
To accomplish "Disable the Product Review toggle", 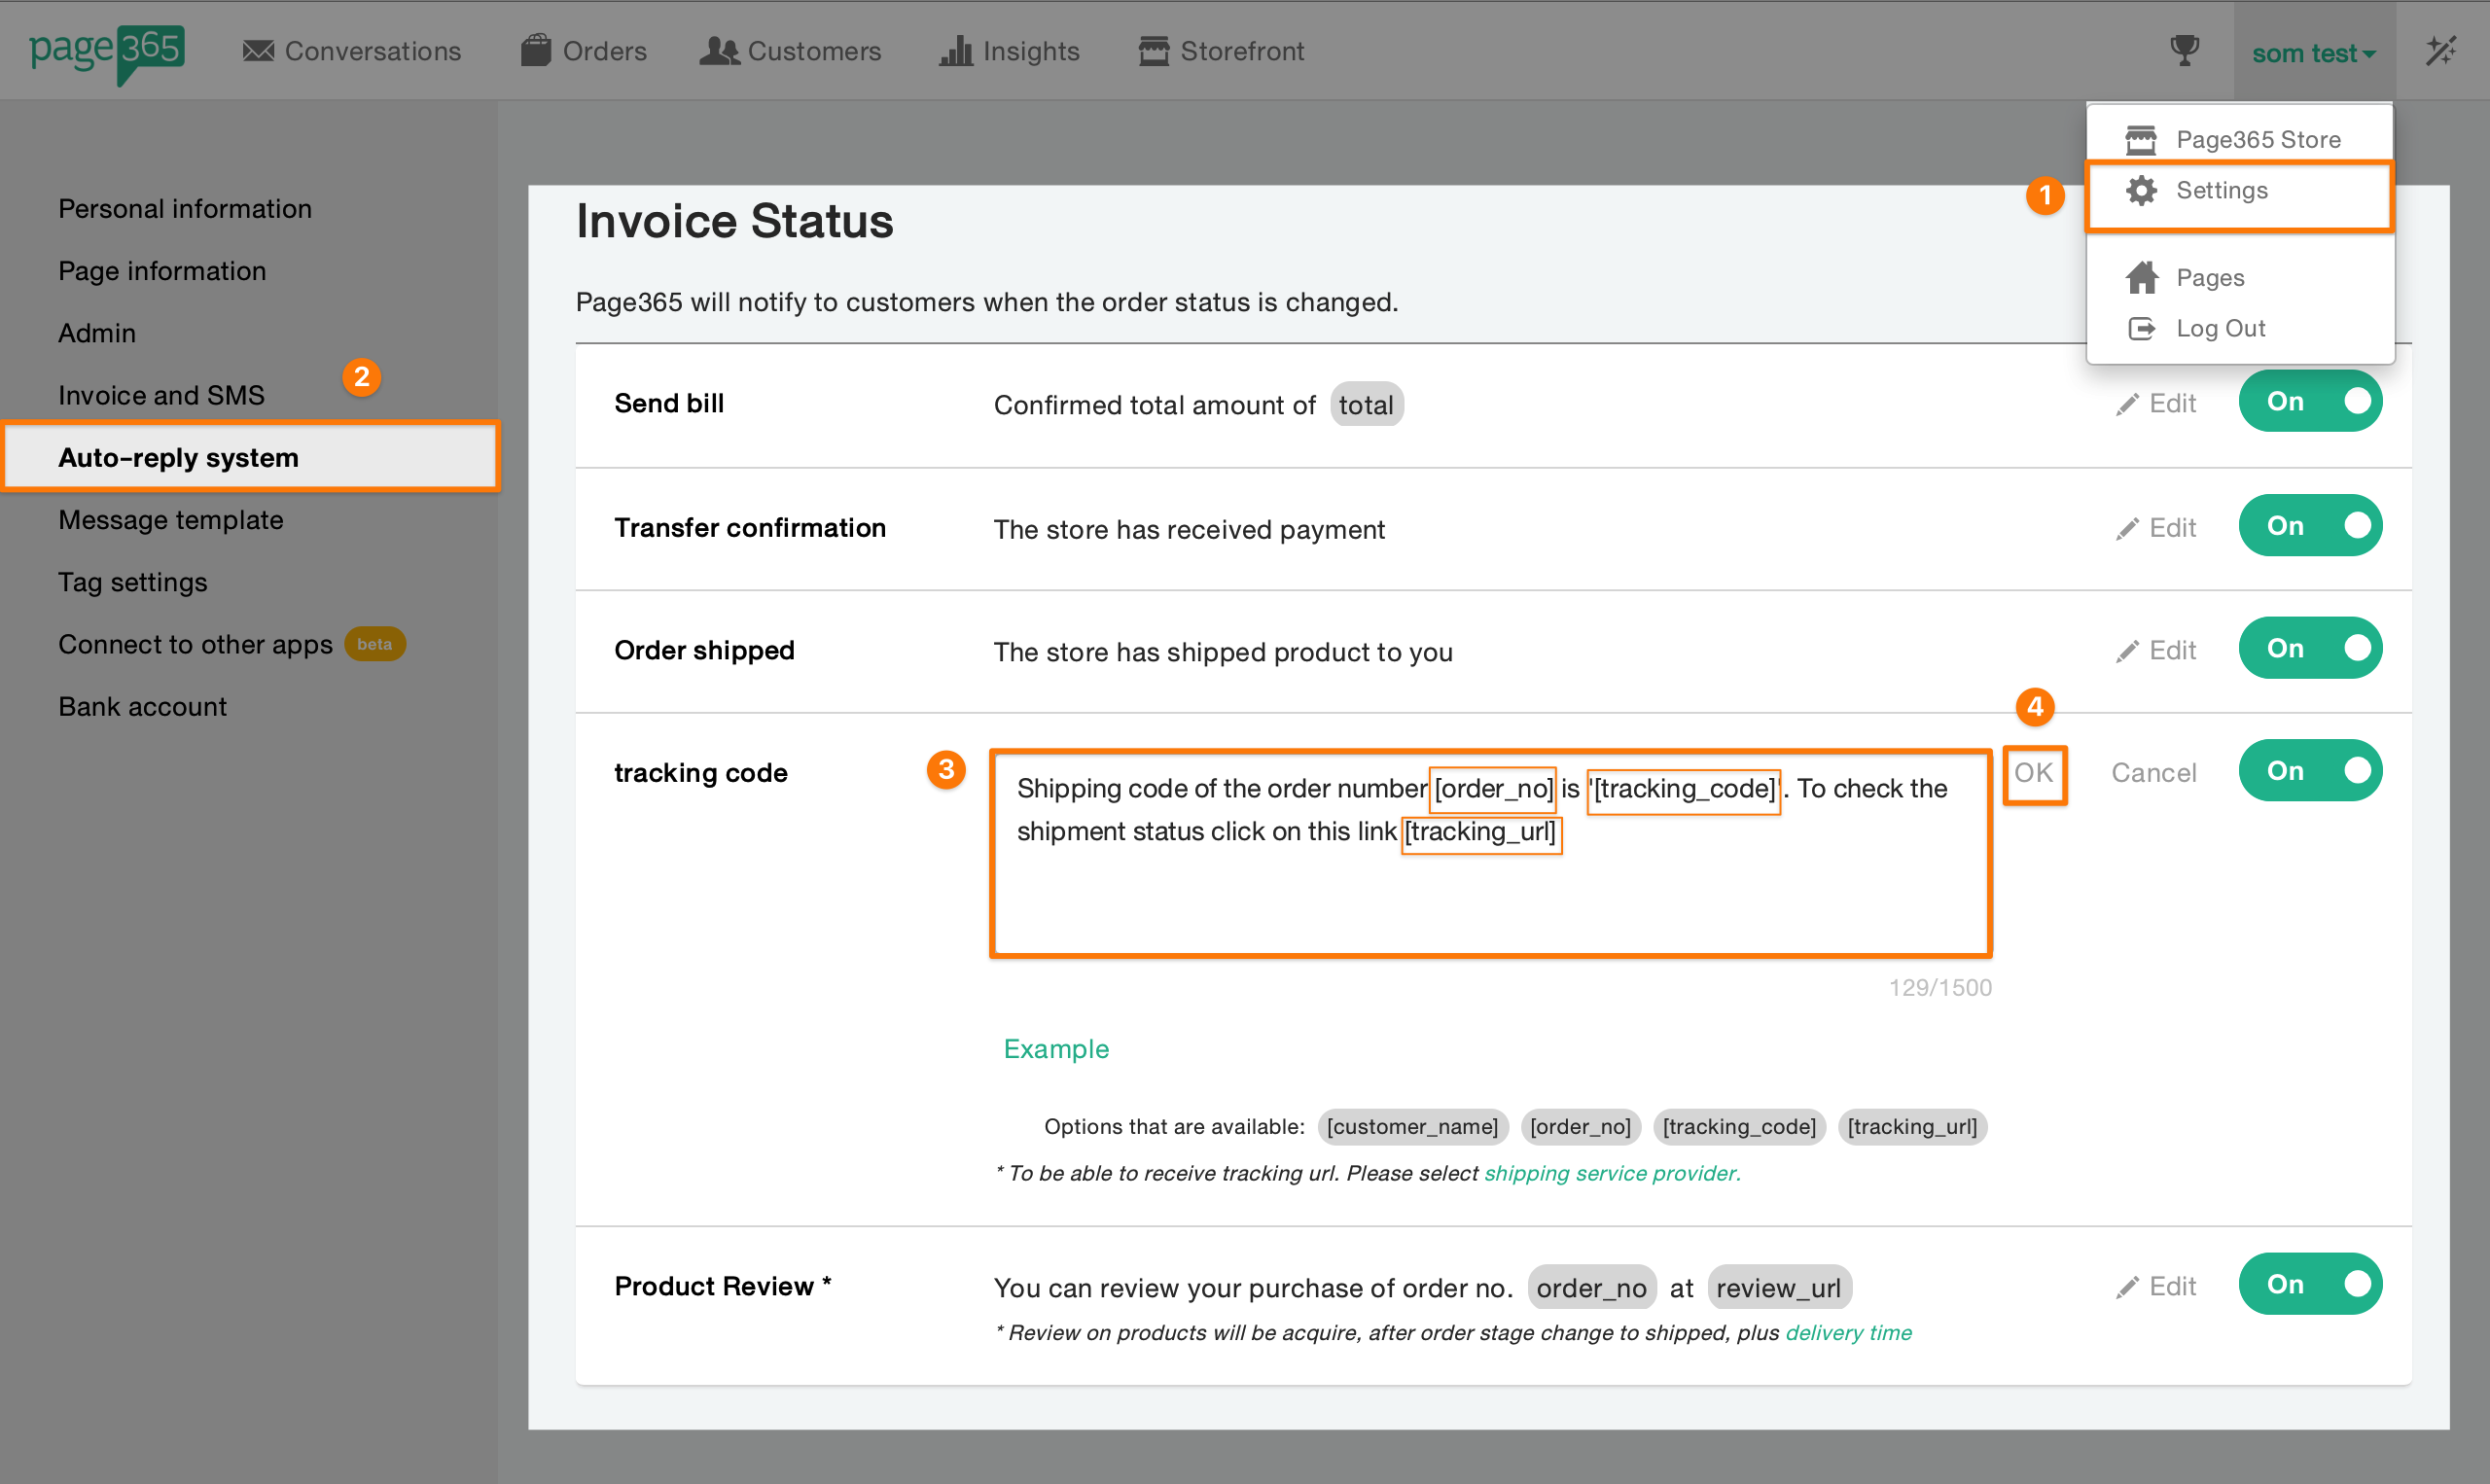I will click(2310, 1284).
